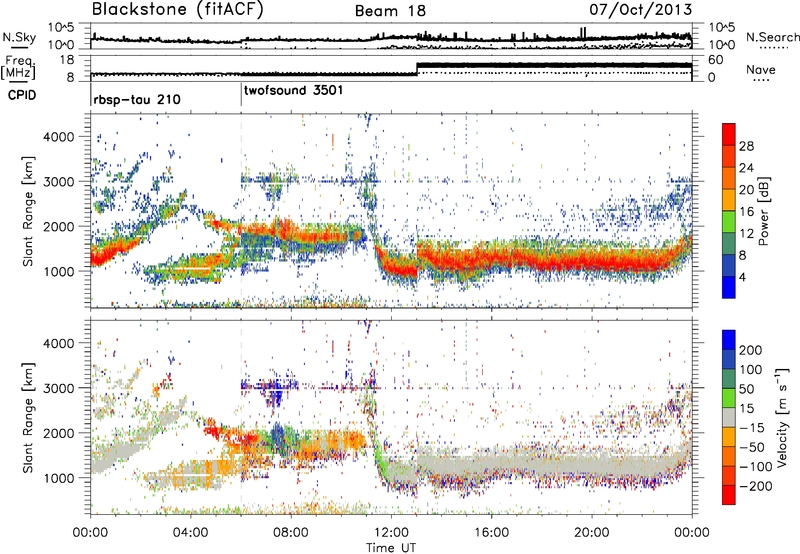Viewport: 800px width, 554px height.
Task: Click the '28' power colorbar tick label
Action: pos(746,146)
